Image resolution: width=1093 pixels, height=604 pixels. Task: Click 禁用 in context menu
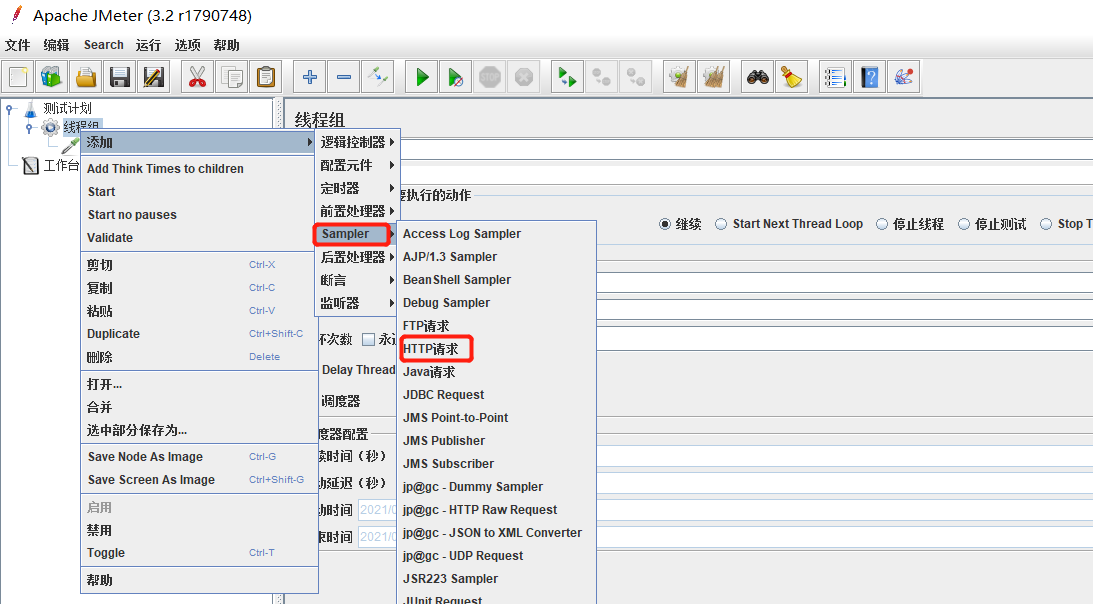[198, 530]
